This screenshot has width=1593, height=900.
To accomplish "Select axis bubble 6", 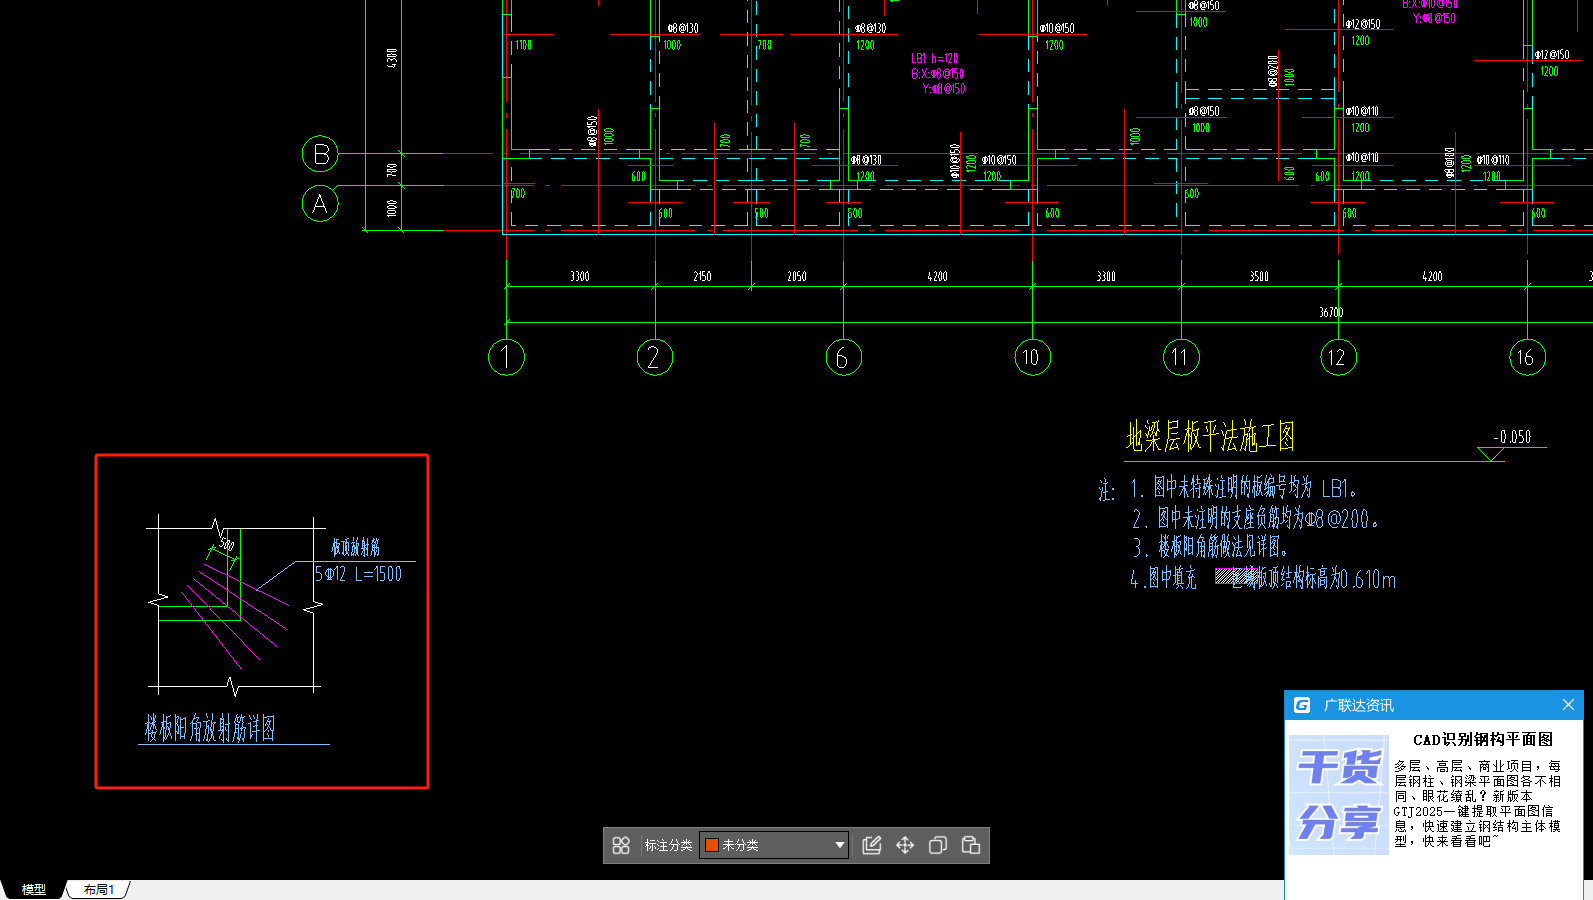I will click(x=843, y=357).
